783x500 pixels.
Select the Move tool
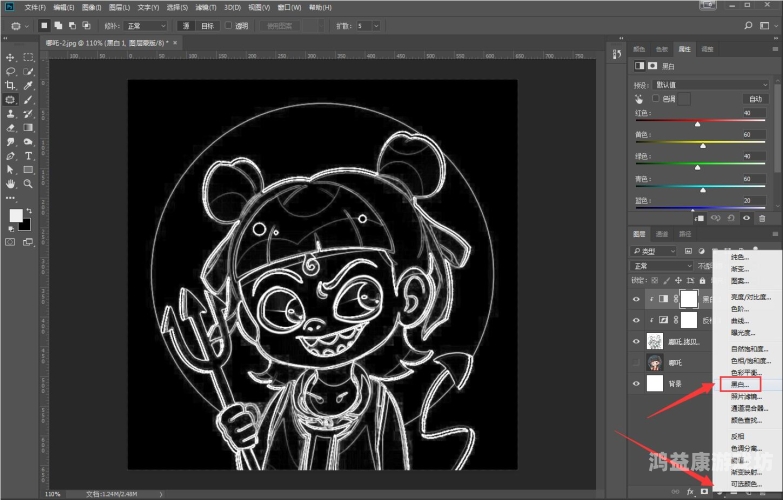pos(10,58)
